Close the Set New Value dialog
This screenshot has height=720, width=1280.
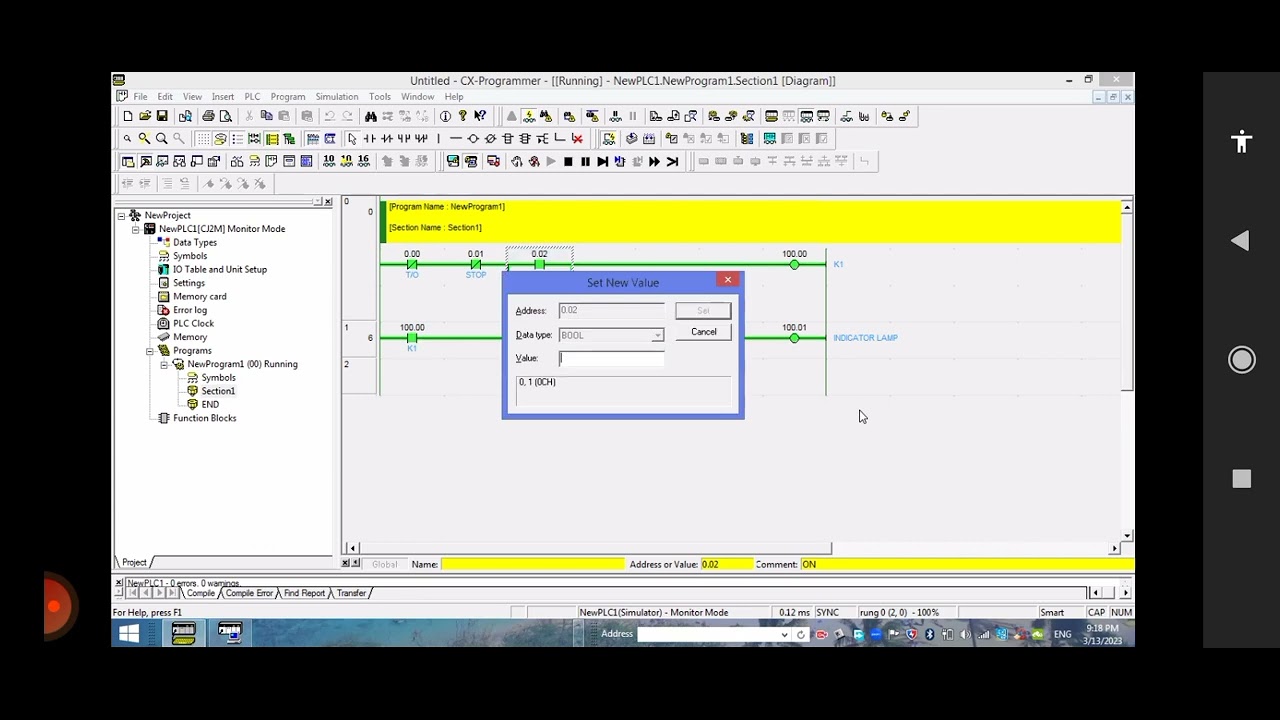click(728, 280)
